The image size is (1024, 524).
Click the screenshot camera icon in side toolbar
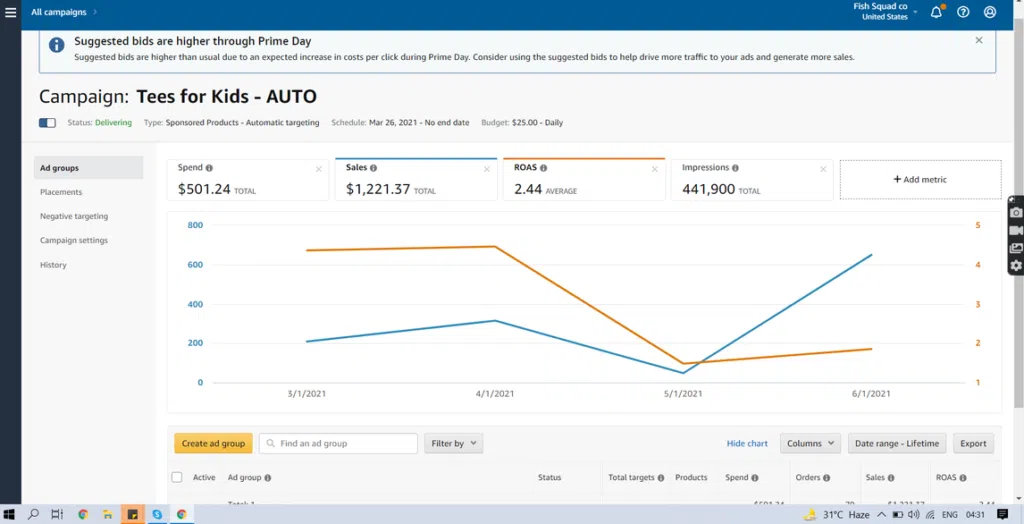pos(1016,212)
